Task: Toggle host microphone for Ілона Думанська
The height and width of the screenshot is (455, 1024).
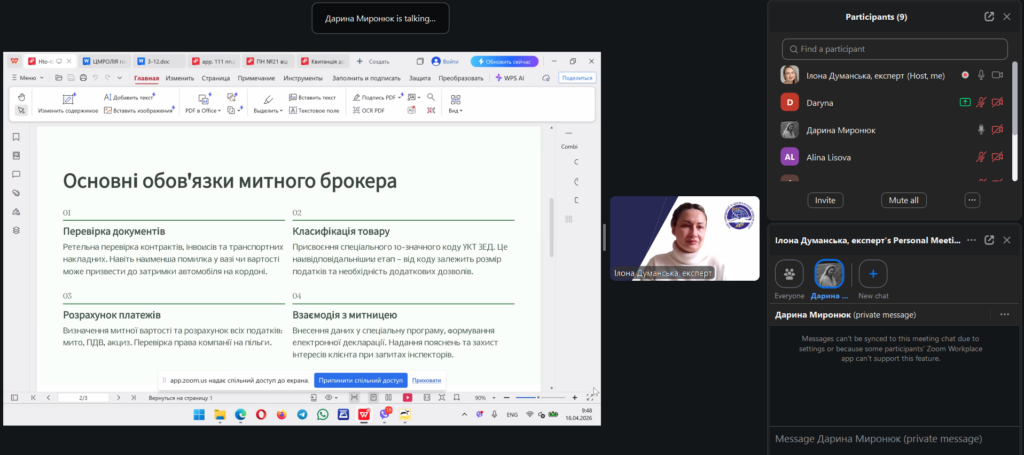Action: (x=982, y=75)
